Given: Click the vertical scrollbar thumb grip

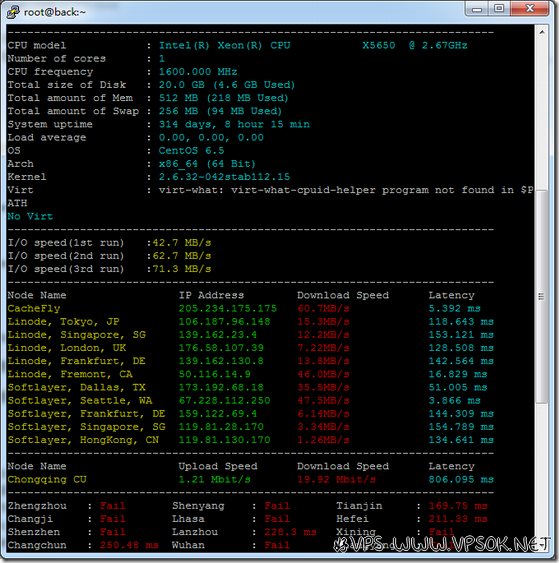Looking at the screenshot, I should pos(541,297).
